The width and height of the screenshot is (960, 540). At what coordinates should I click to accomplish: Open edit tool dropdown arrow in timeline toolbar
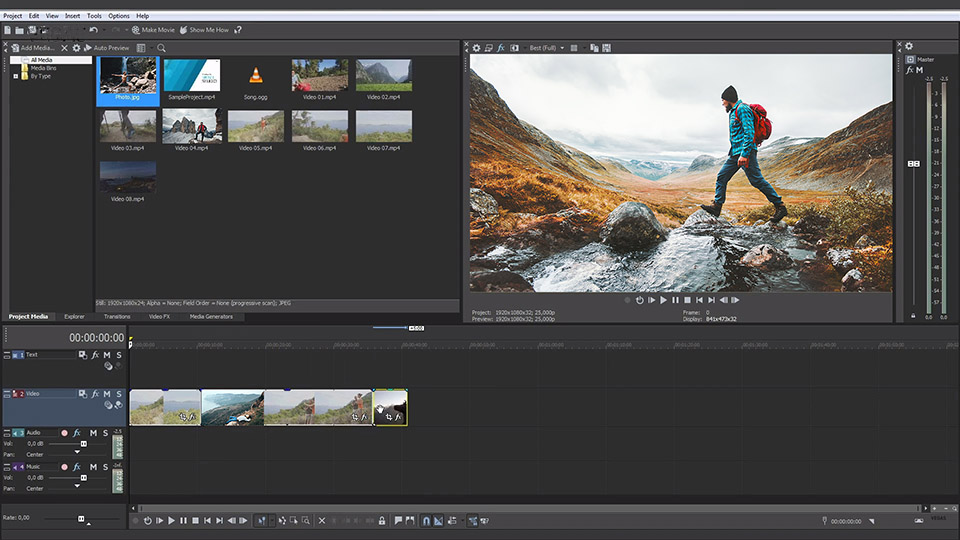click(272, 521)
